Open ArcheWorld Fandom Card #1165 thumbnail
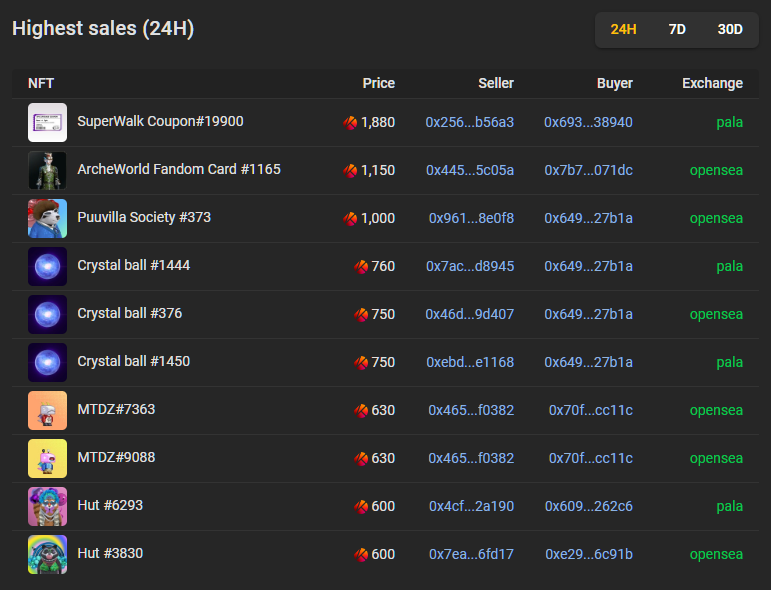771x590 pixels. tap(47, 171)
